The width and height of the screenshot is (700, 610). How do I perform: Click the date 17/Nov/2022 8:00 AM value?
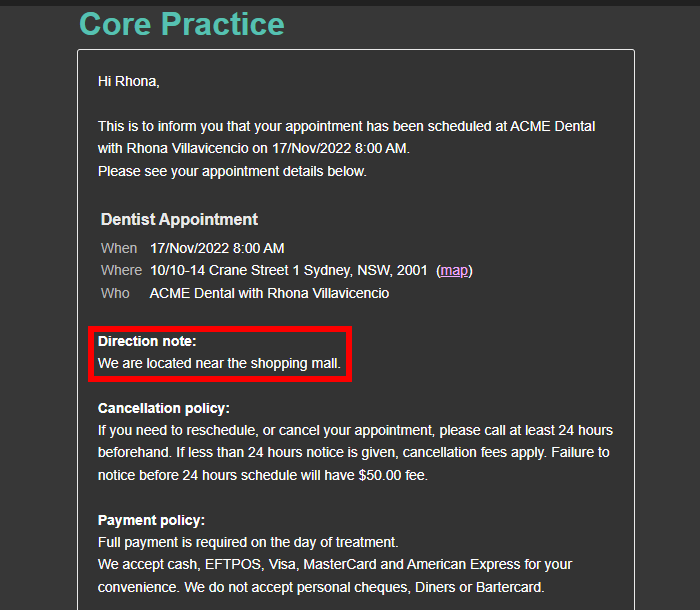[217, 248]
